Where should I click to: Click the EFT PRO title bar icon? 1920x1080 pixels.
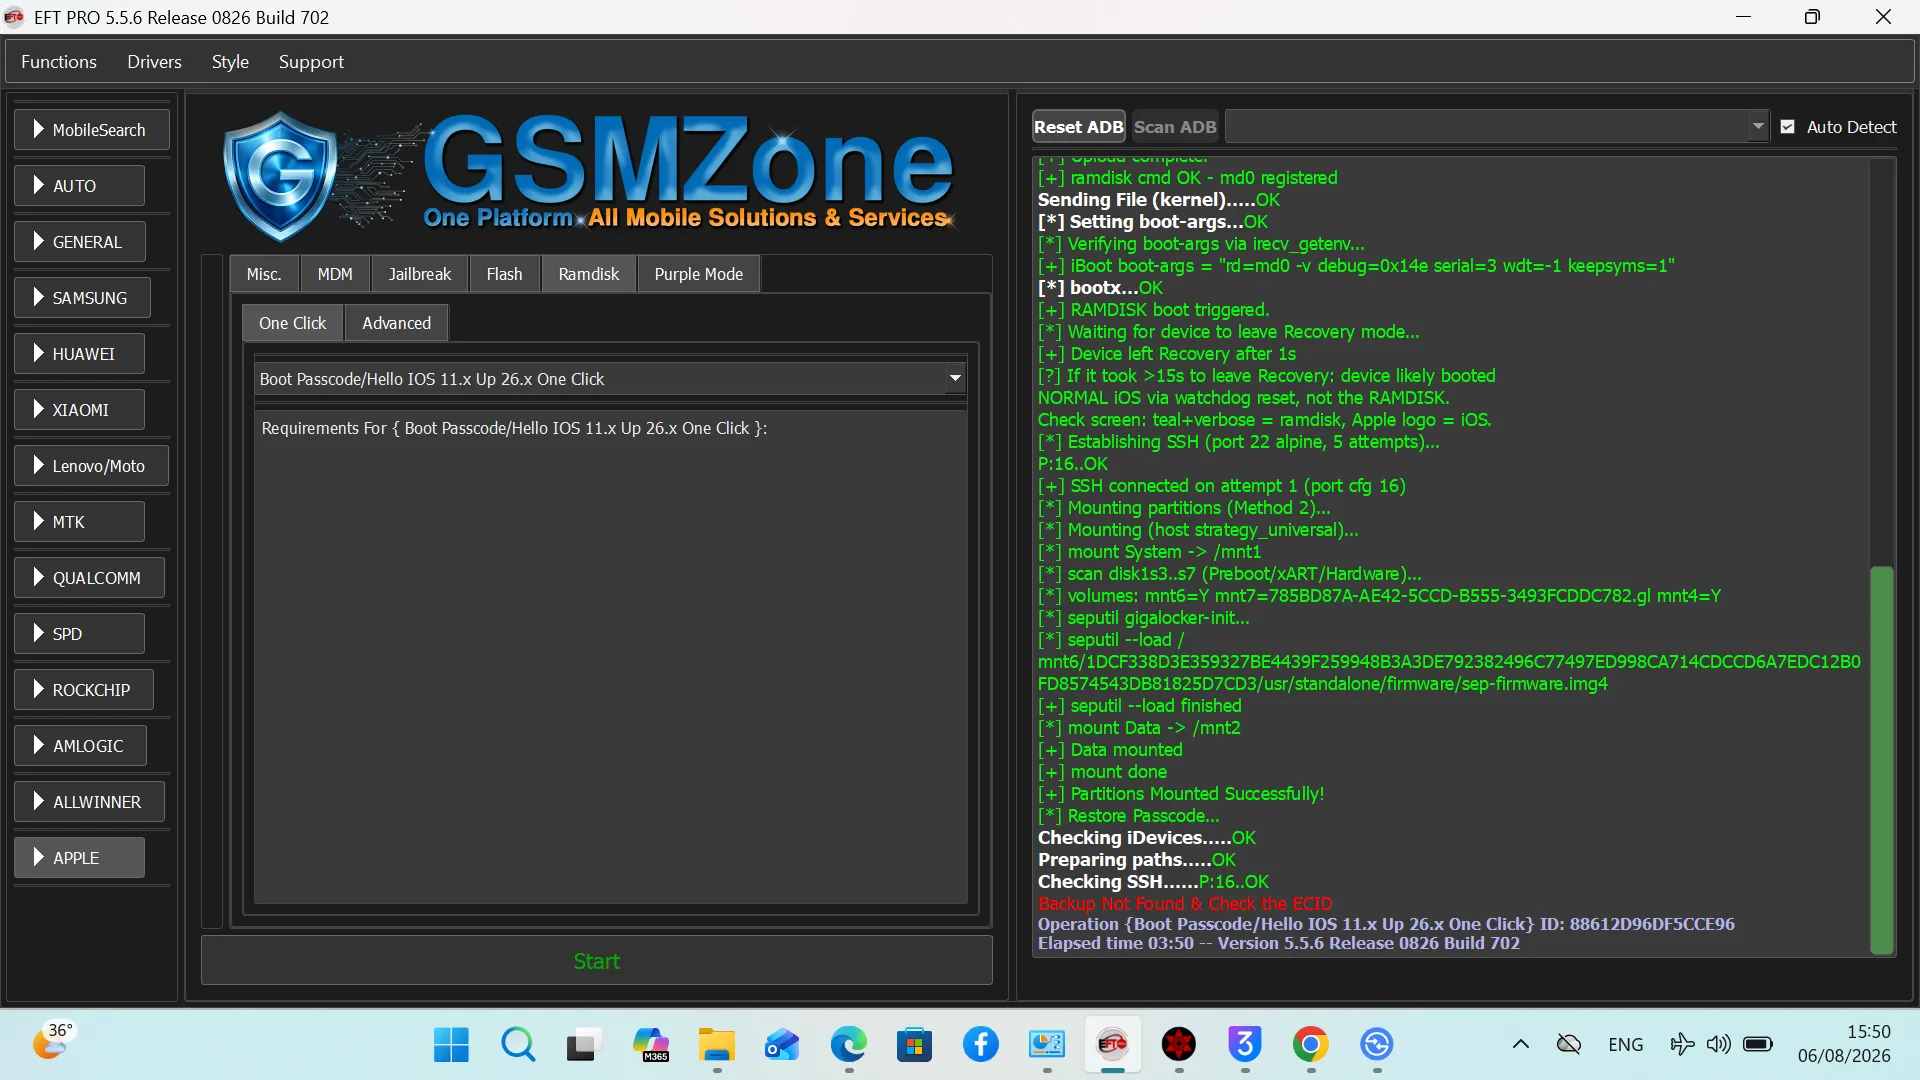click(x=15, y=17)
